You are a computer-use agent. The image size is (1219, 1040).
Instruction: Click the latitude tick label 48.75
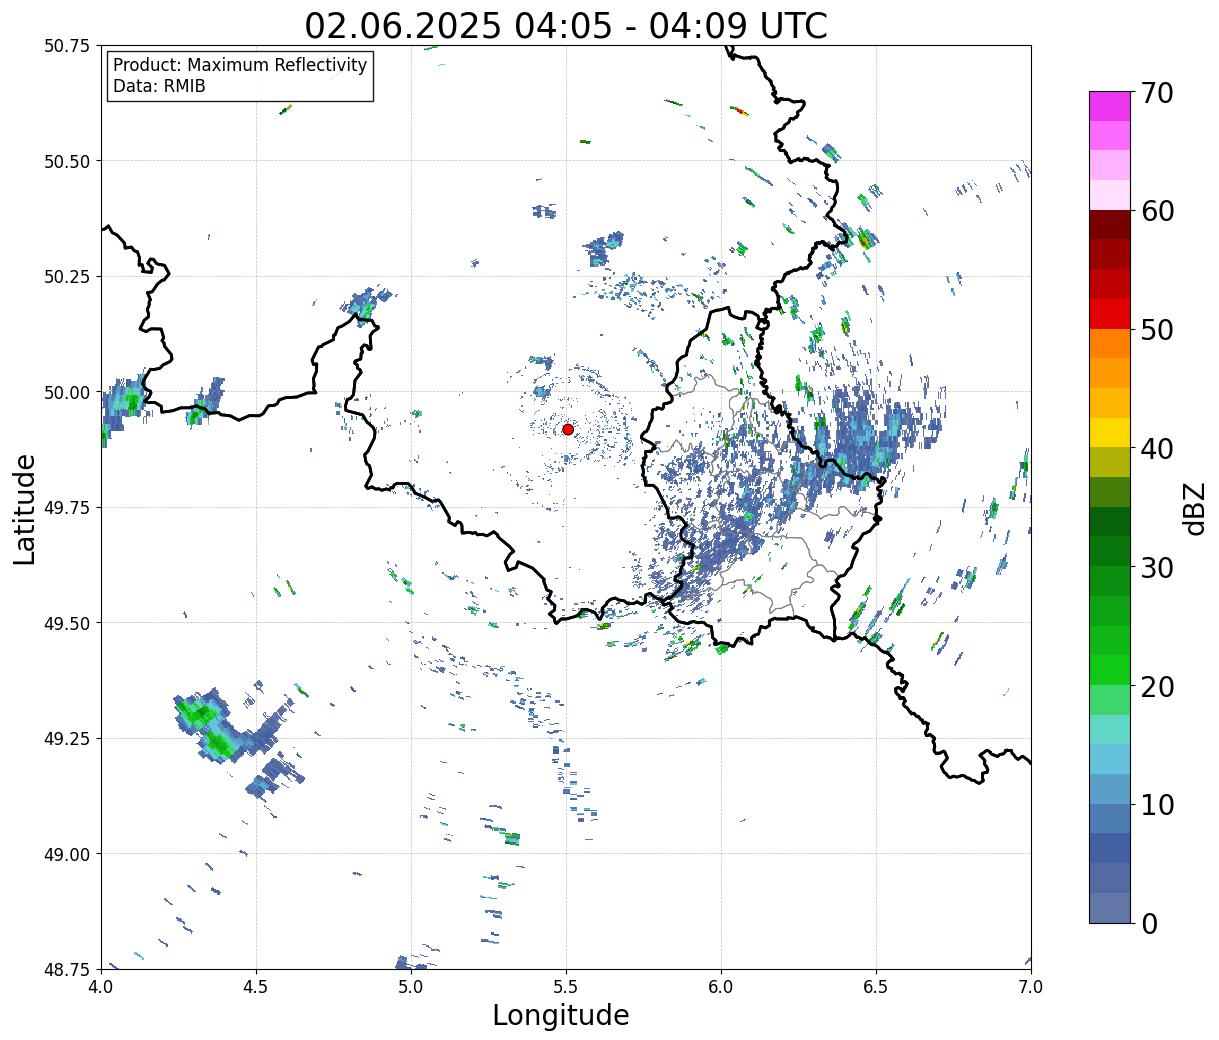click(67, 969)
